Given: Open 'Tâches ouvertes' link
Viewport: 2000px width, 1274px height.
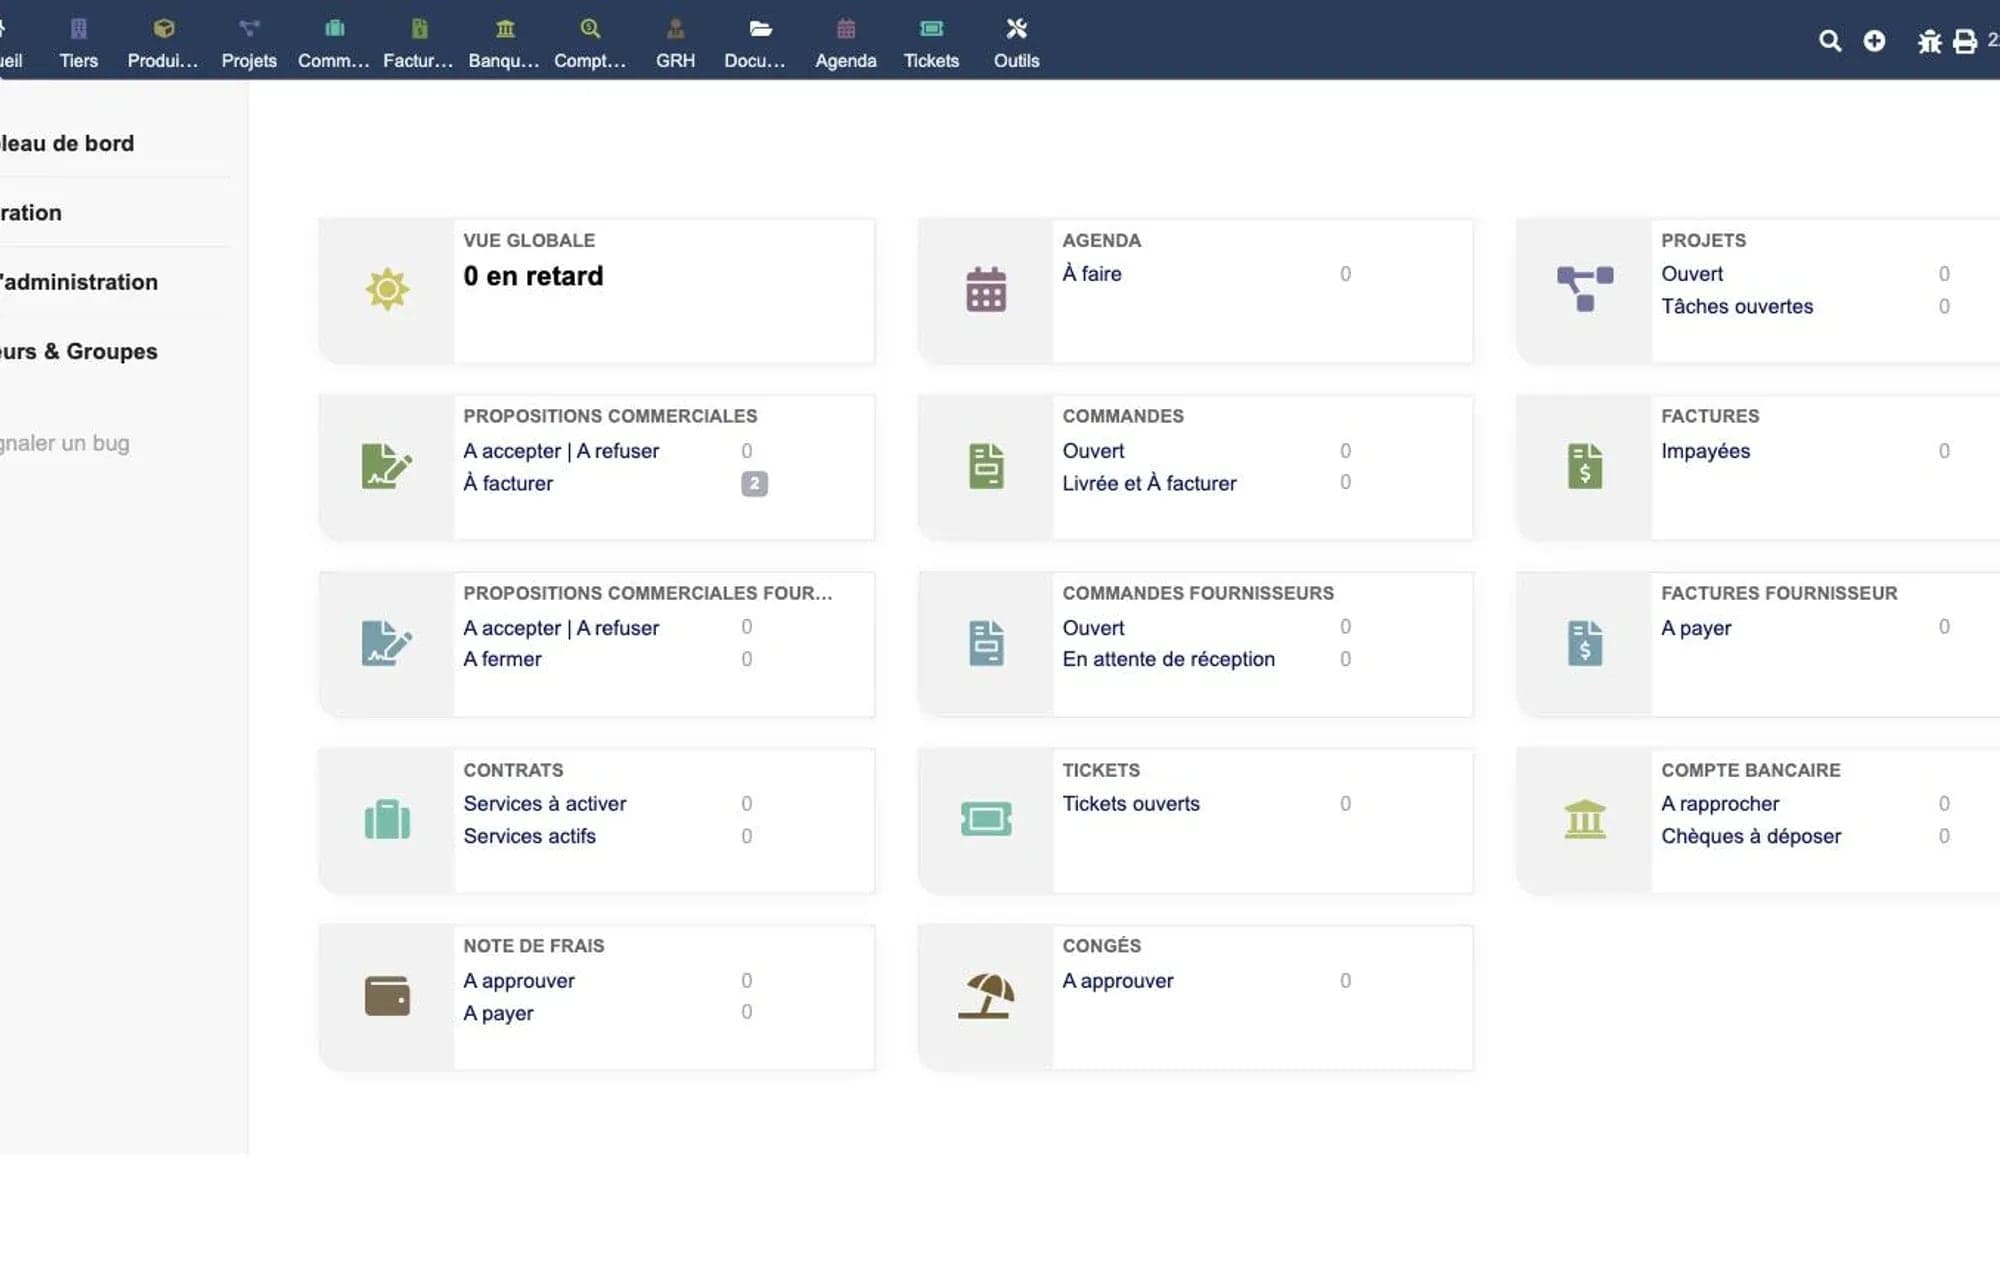Looking at the screenshot, I should (1737, 306).
